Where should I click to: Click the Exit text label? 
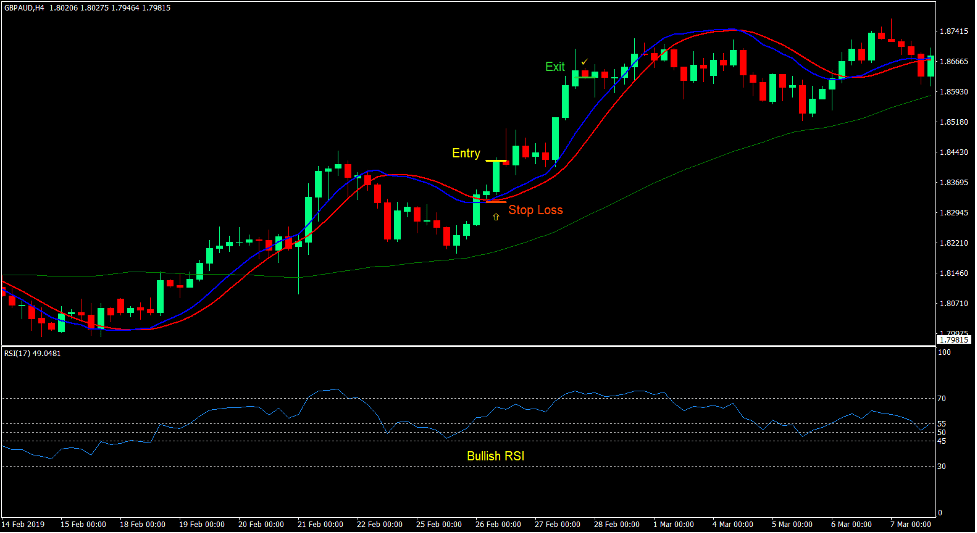pyautogui.click(x=555, y=67)
